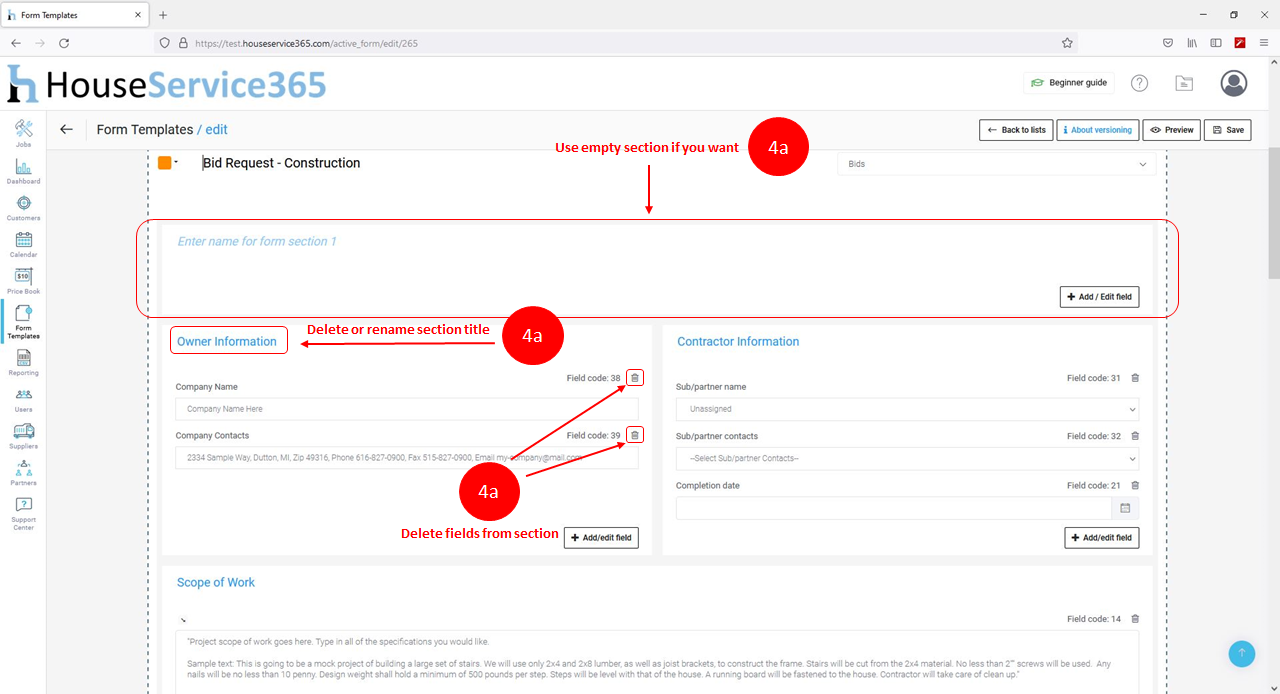Screen dimensions: 1280x694
Task: Open the Dashboard sidebar item
Action: [23, 171]
